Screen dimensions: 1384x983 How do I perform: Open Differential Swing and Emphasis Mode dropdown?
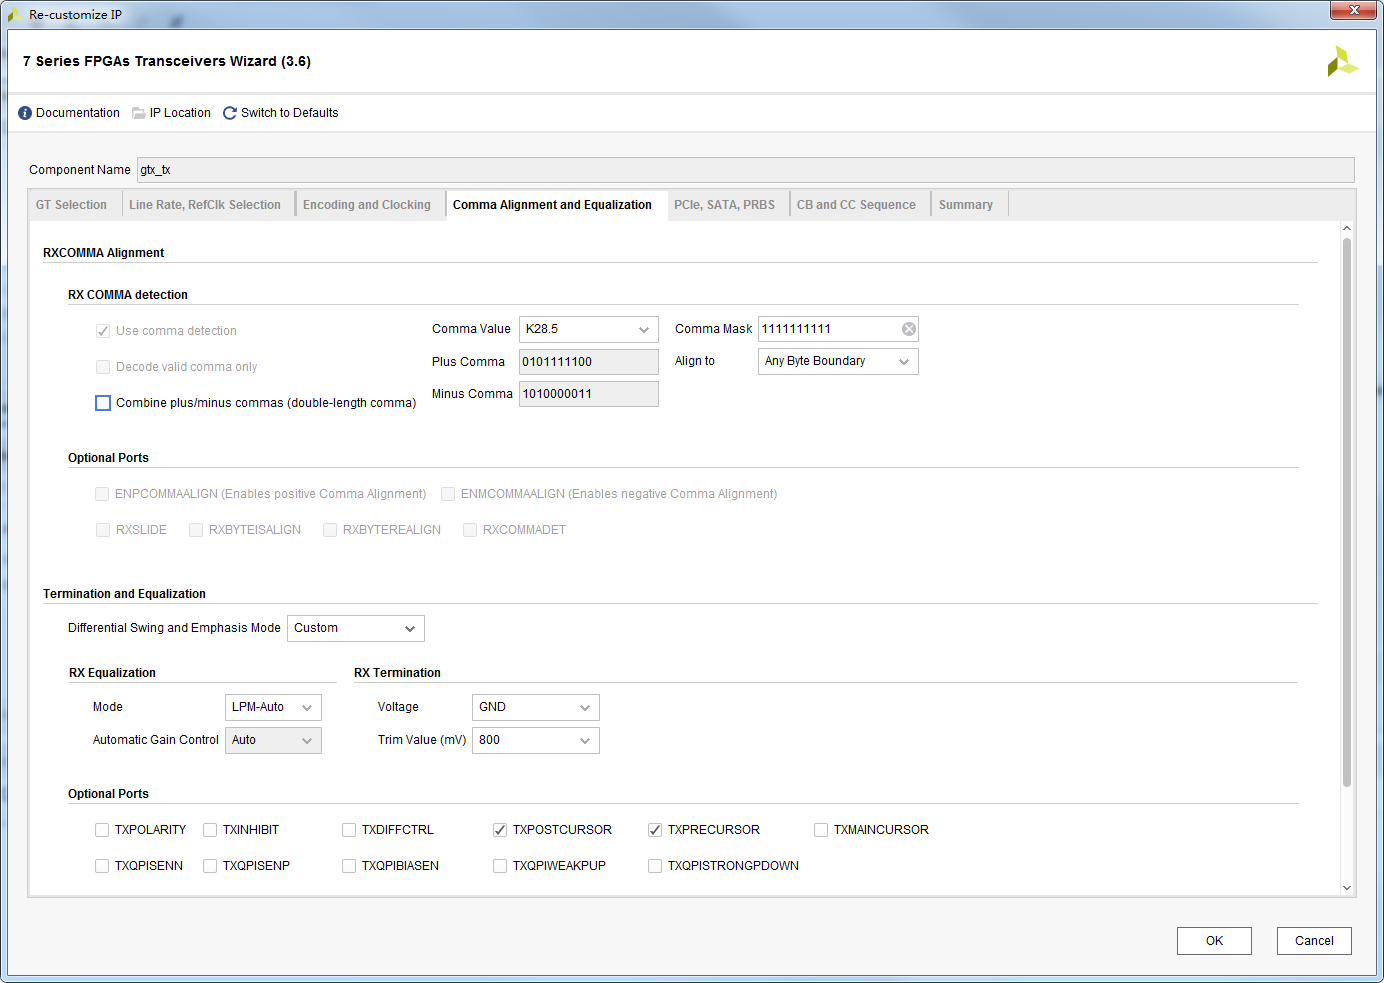pyautogui.click(x=356, y=628)
